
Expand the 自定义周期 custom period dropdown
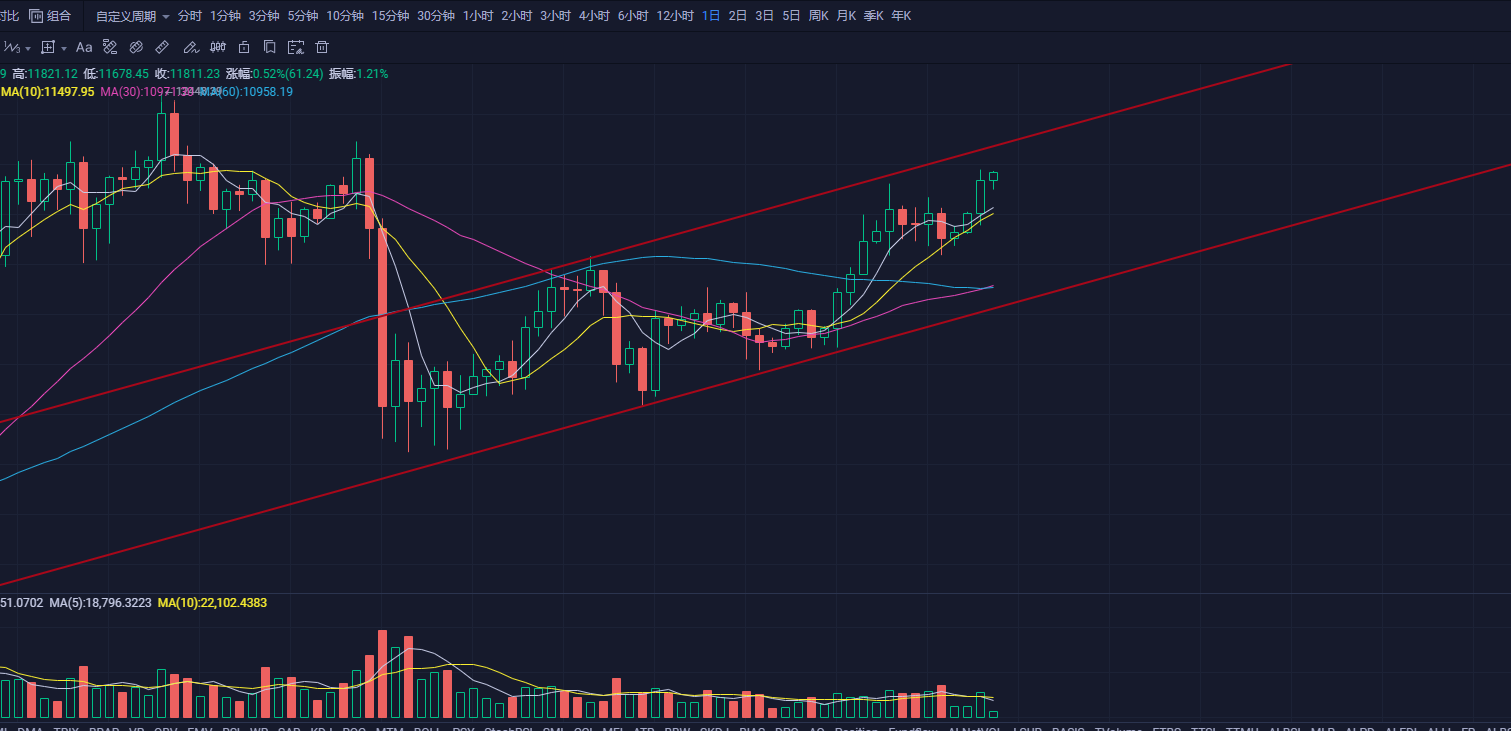(x=133, y=16)
